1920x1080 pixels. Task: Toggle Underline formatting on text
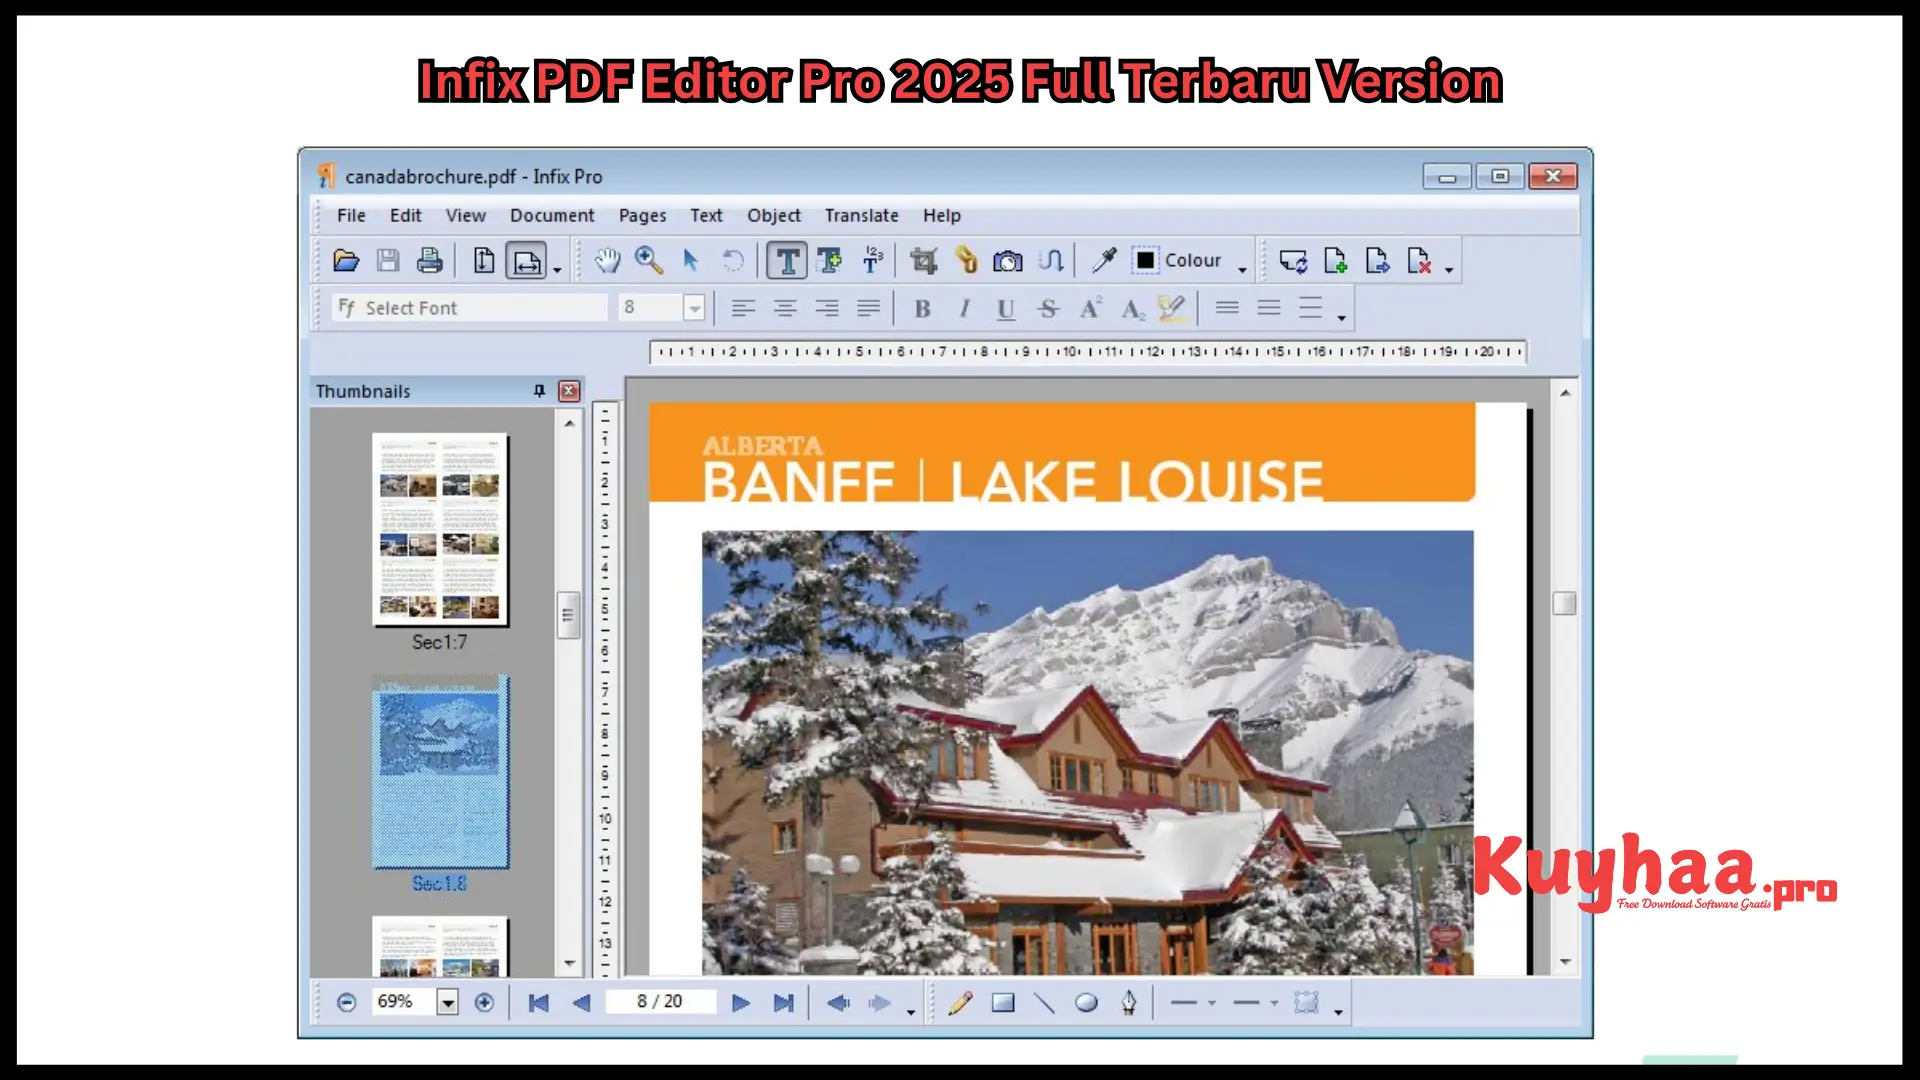pyautogui.click(x=1005, y=307)
